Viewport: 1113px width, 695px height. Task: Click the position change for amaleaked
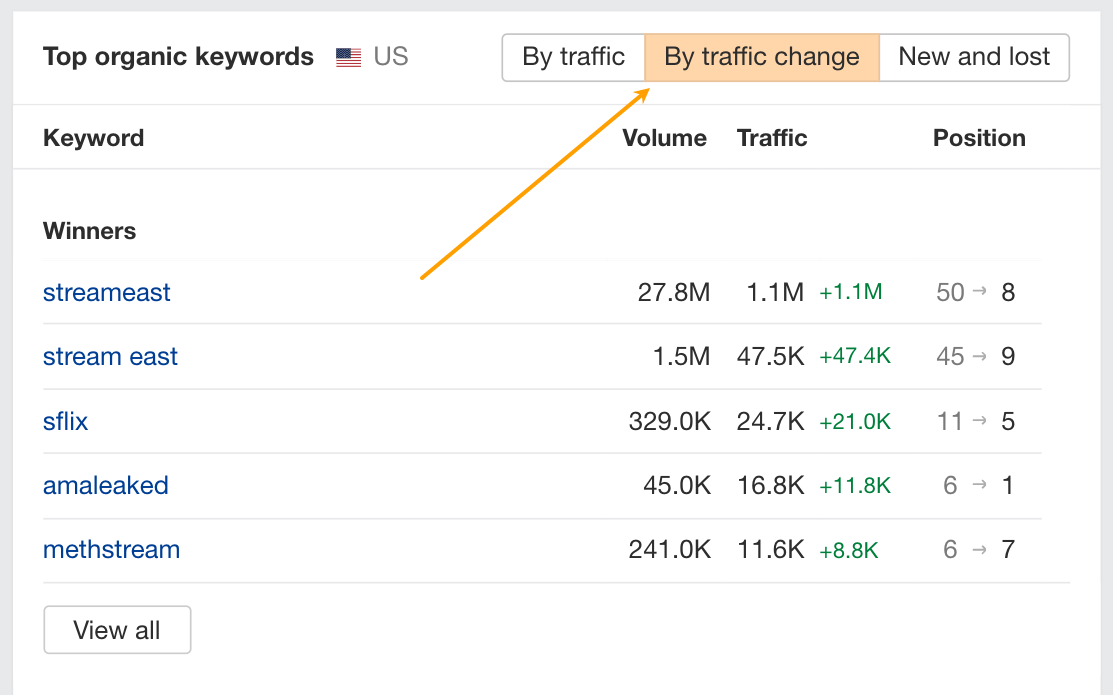[x=978, y=485]
